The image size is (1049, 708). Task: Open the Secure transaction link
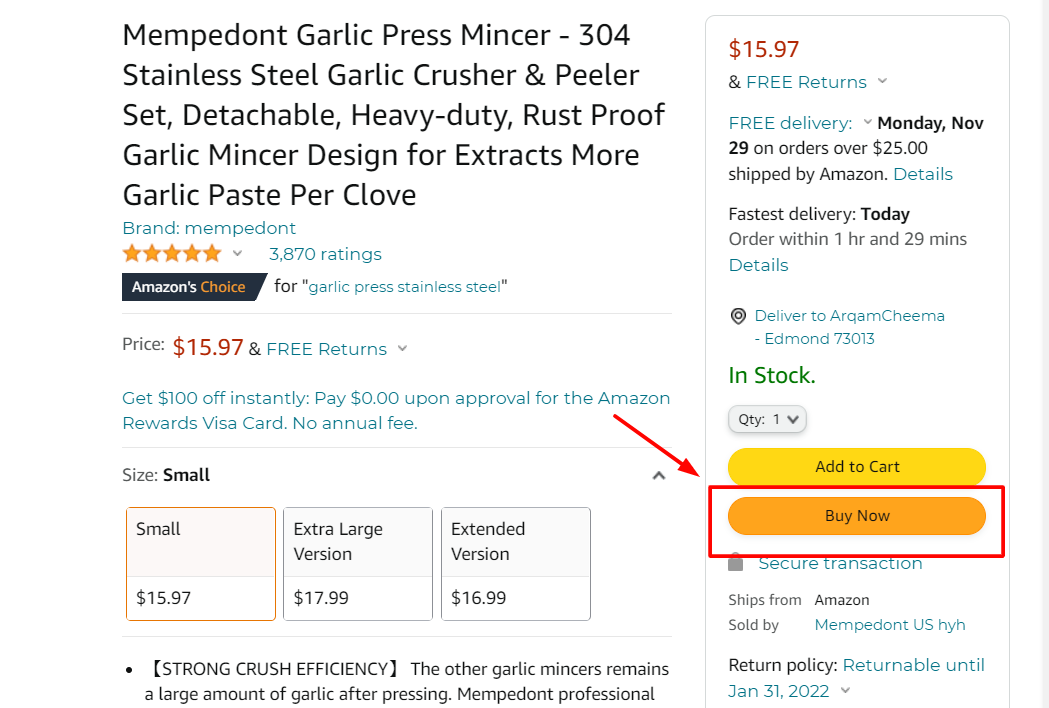point(840,563)
